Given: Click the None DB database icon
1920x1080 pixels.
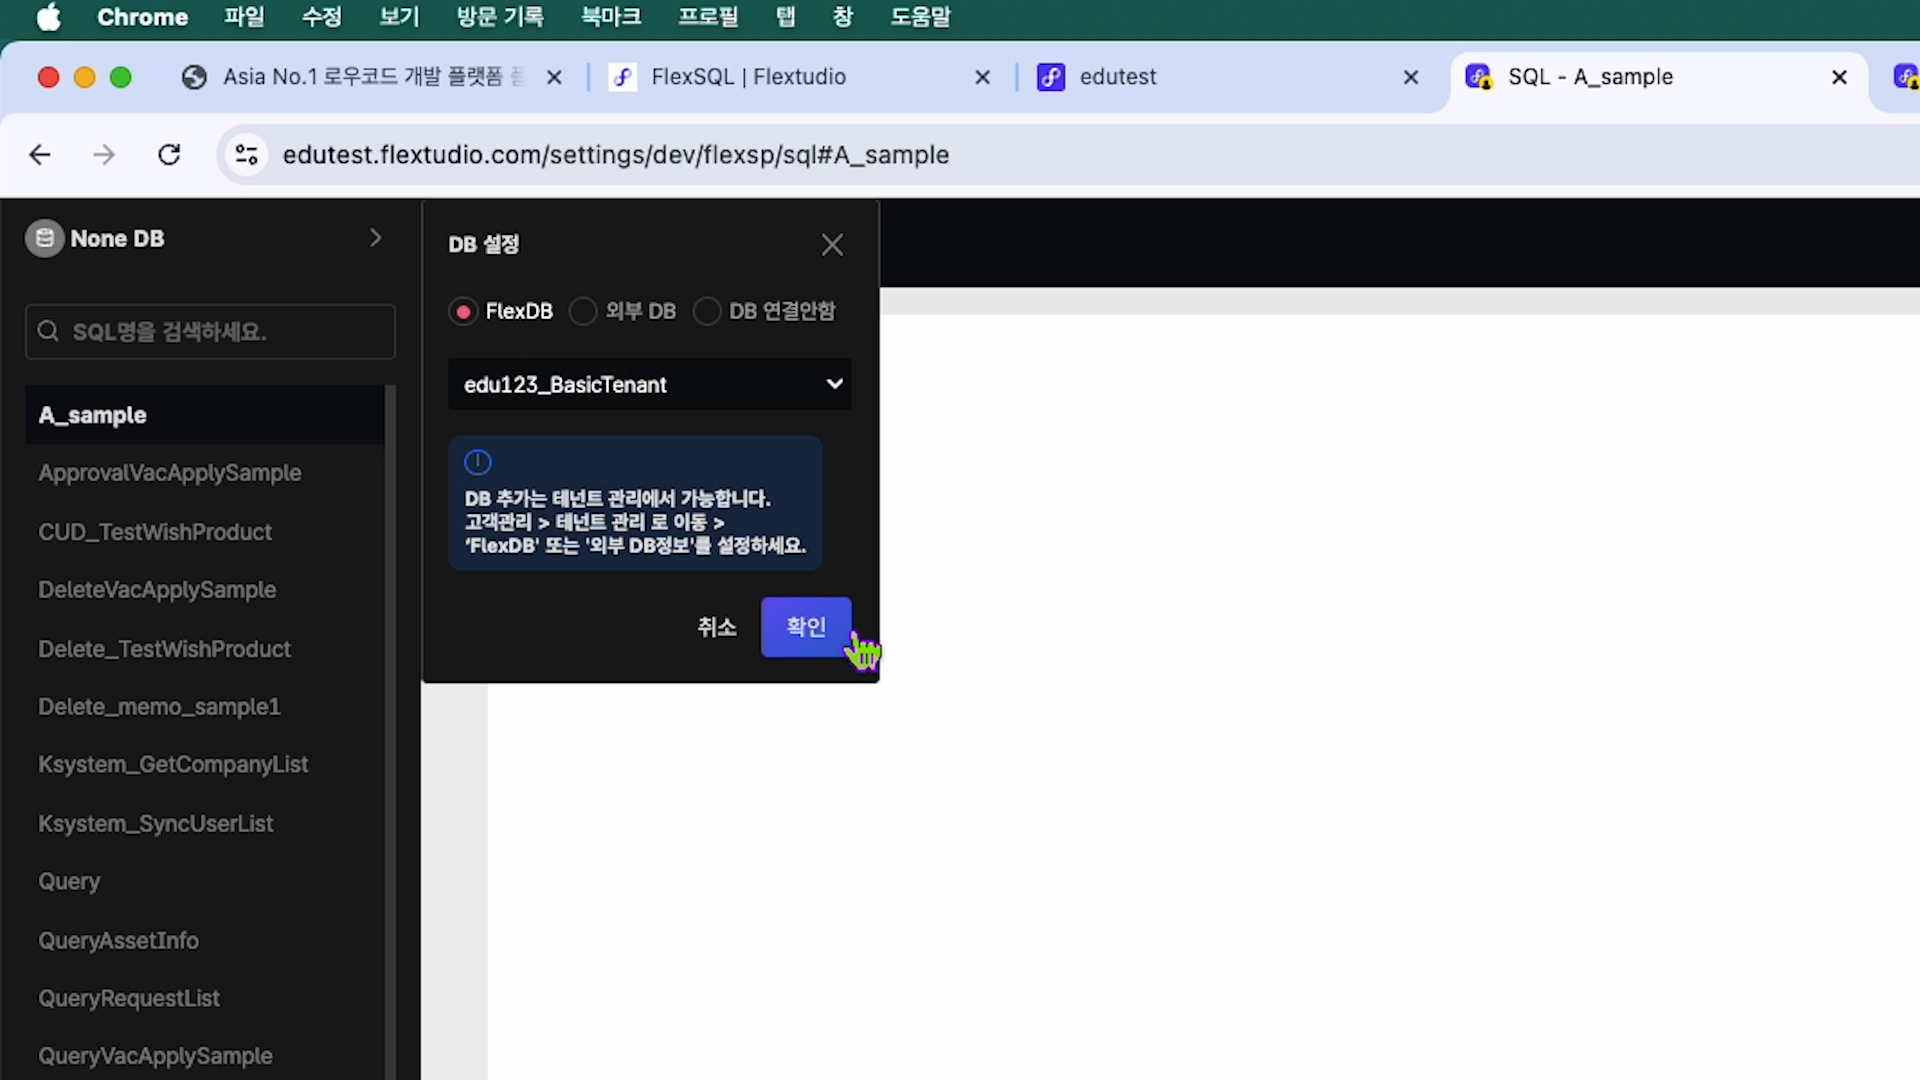Looking at the screenshot, I should pos(44,238).
